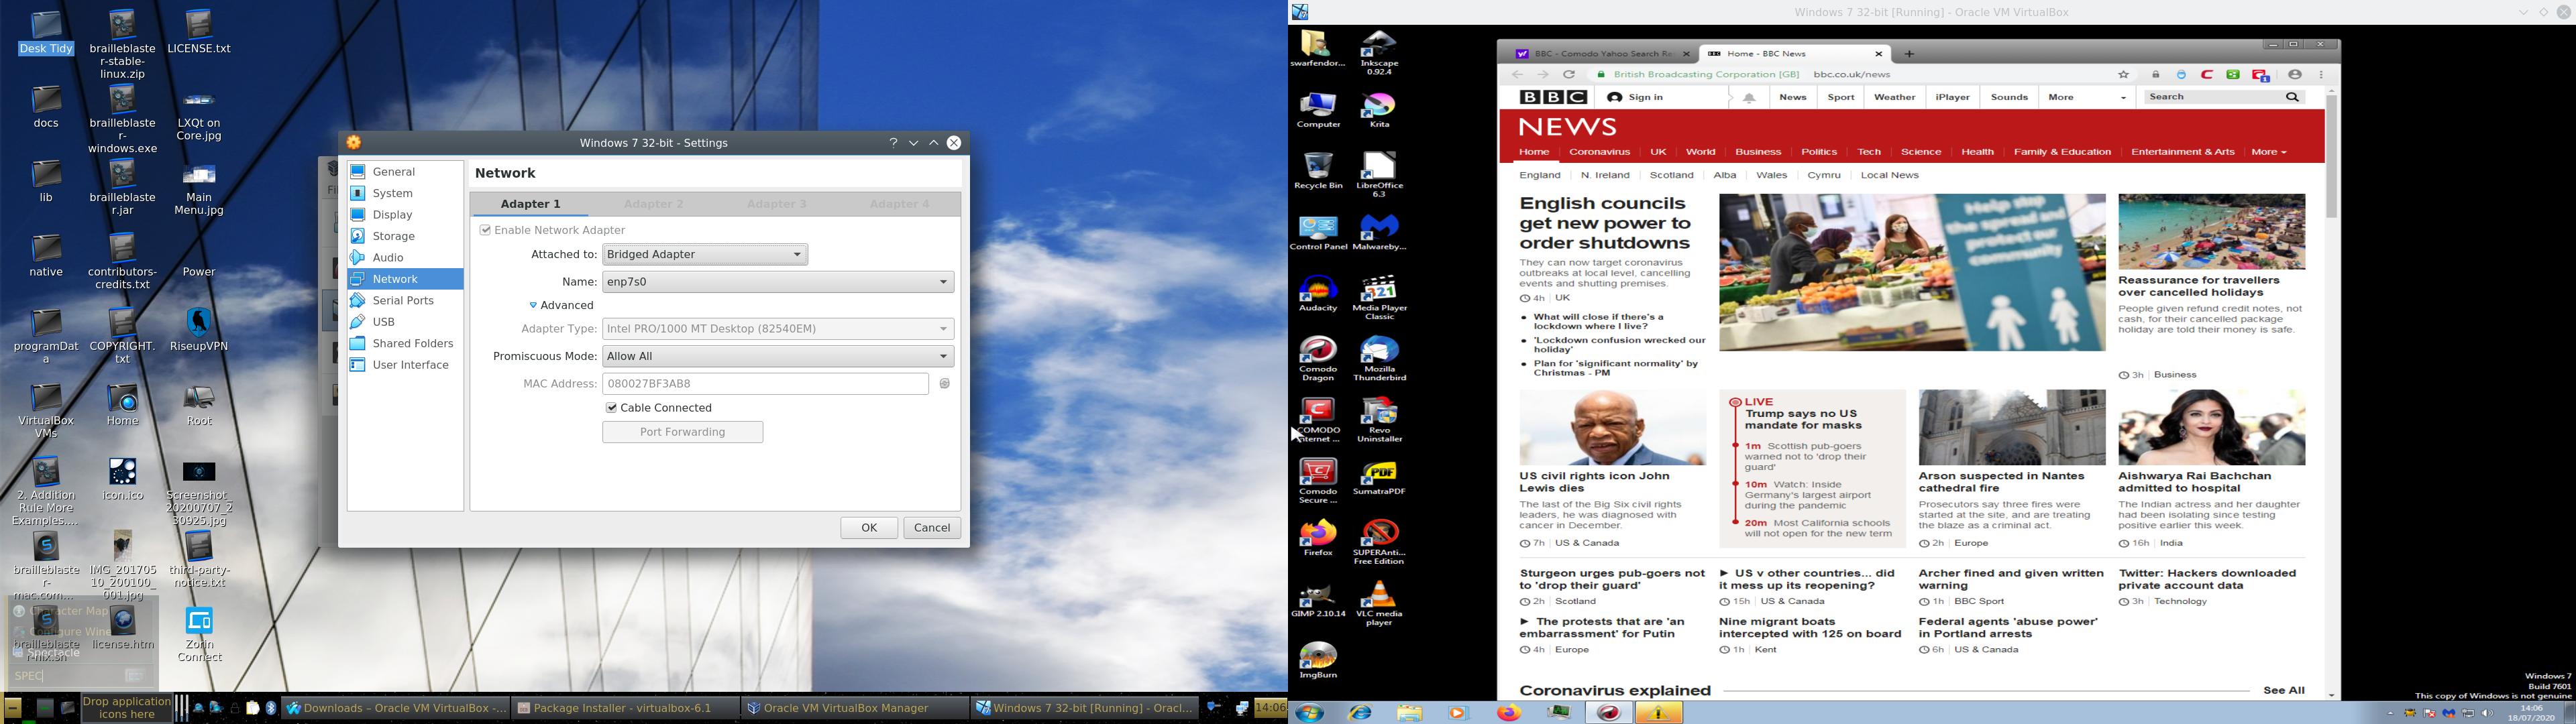Click the OK button in Settings
This screenshot has width=2576, height=724.
868,528
